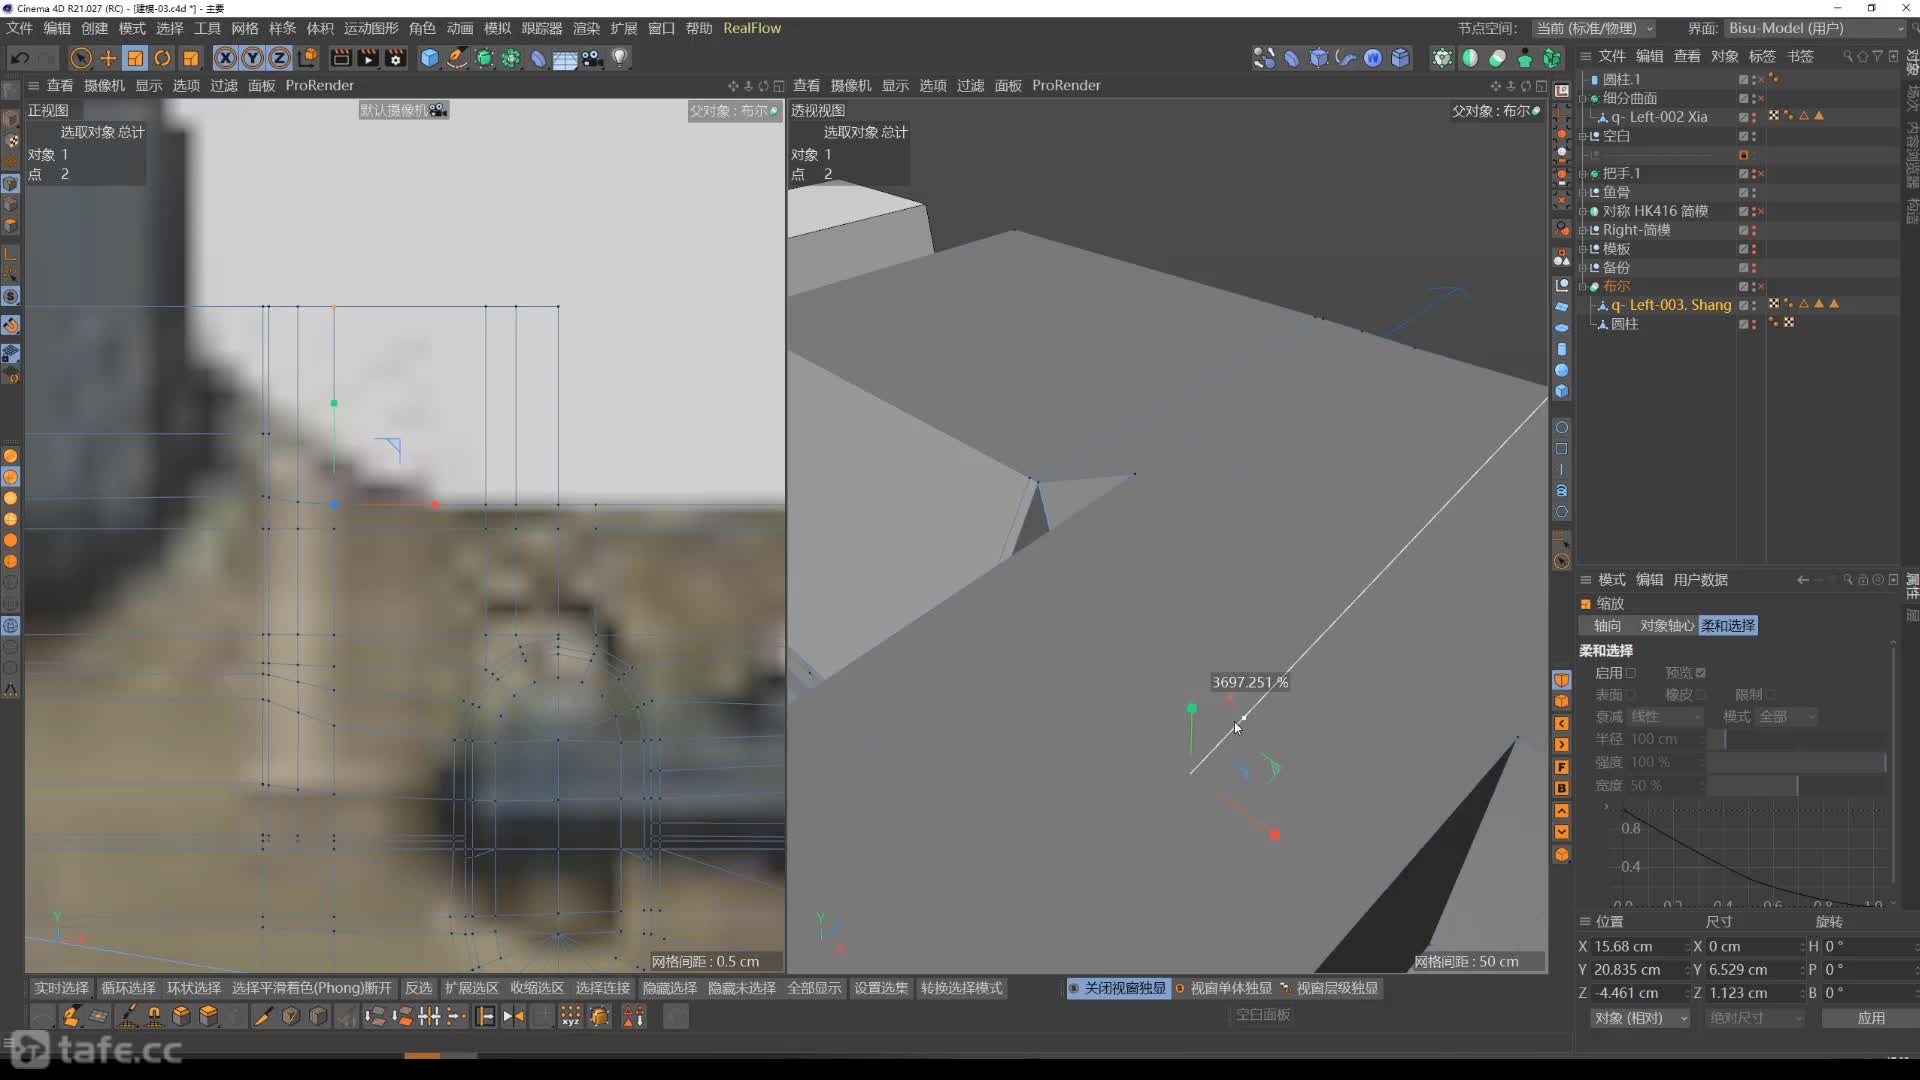Click the coordinate system icon
1920x1080 pixels.
(x=308, y=58)
